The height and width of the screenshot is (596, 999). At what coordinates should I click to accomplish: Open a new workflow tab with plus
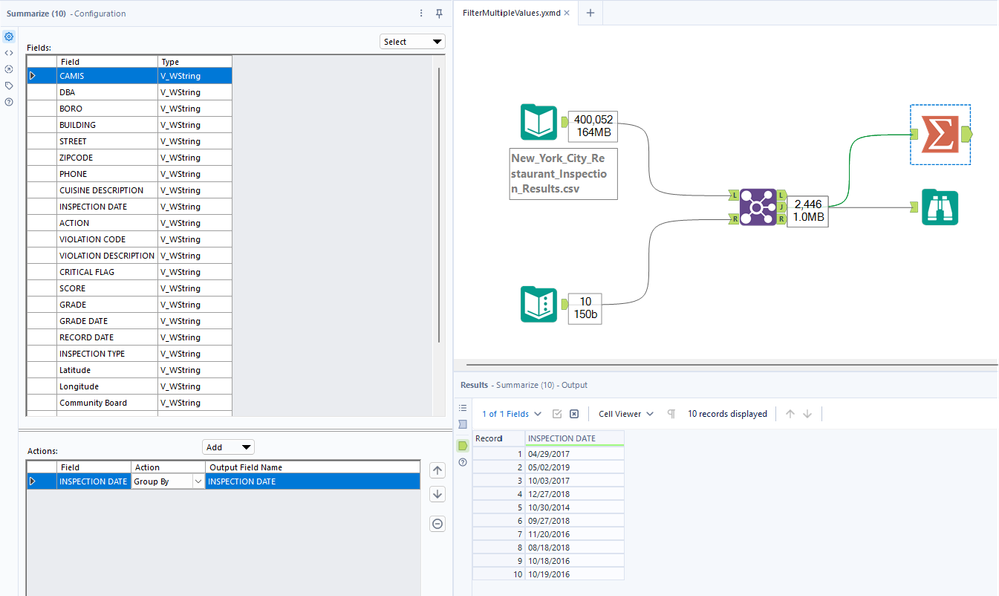pyautogui.click(x=590, y=13)
